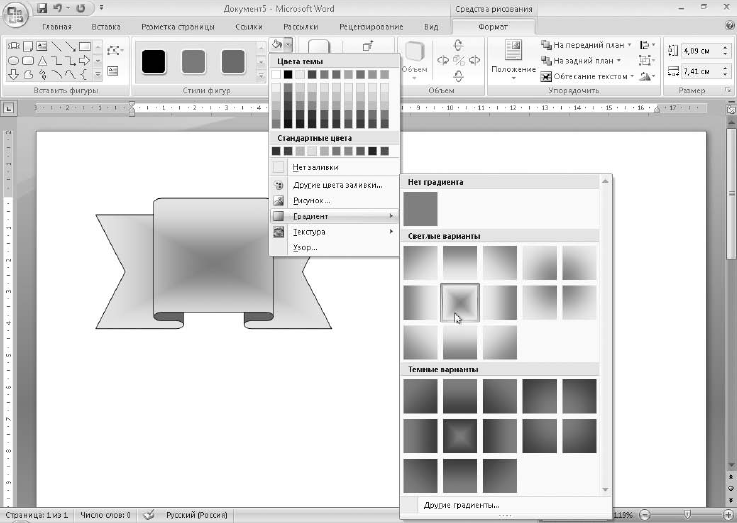
Task: Expand the Shape Fill dropdown arrow
Action: (288, 45)
